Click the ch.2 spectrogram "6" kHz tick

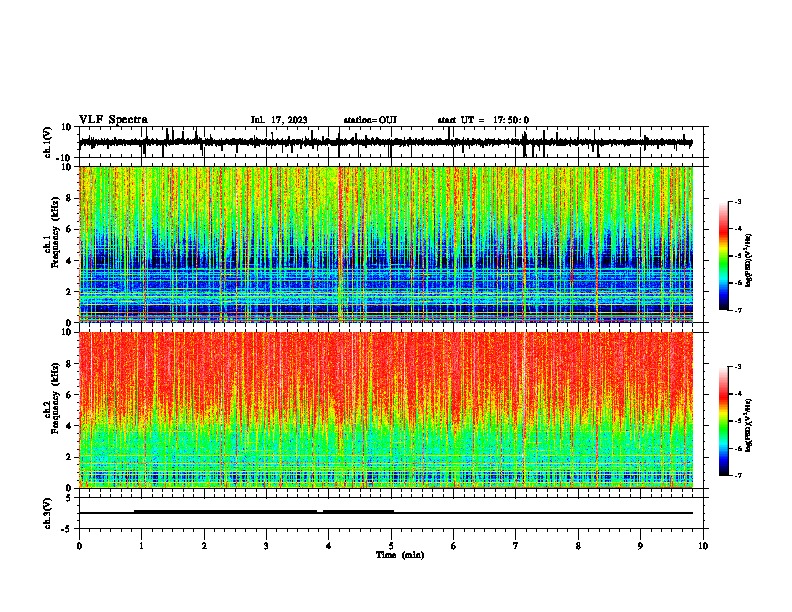(70, 395)
